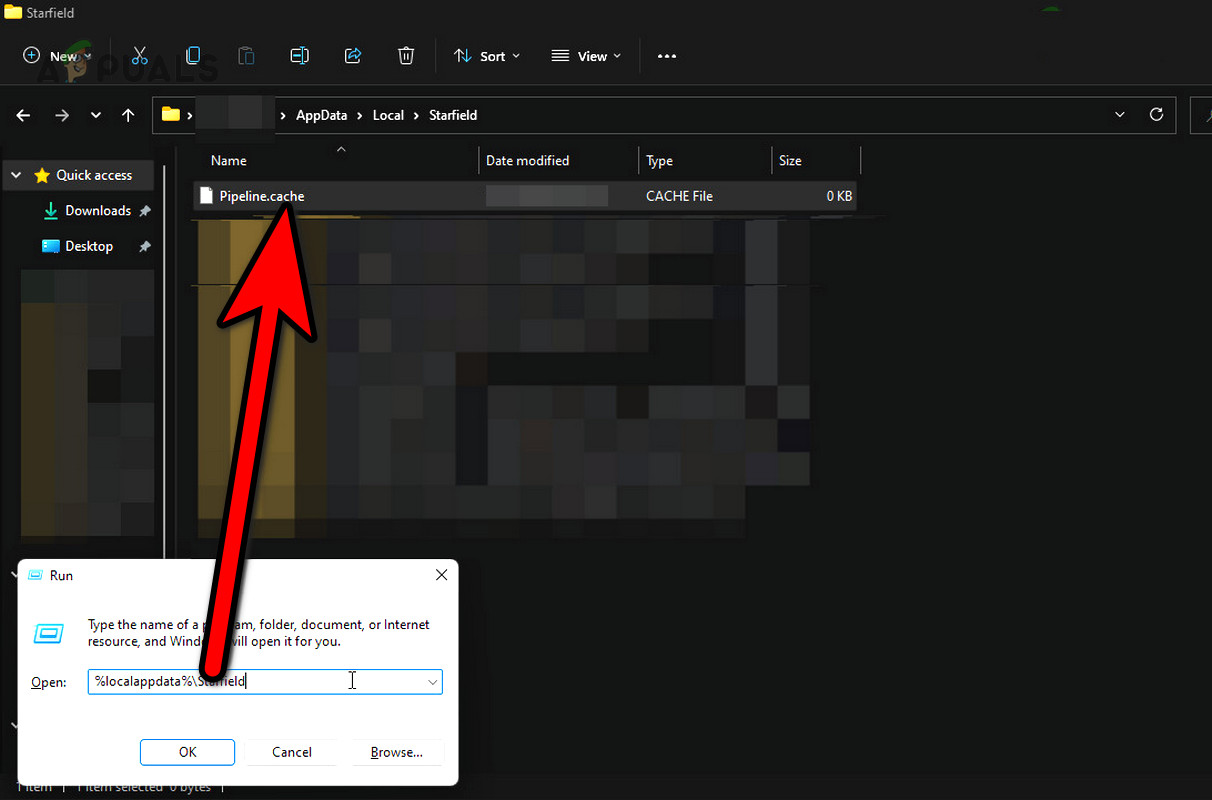Copy Pipeline.cache using the Copy icon
Screen dimensions: 1212x800
coord(192,55)
